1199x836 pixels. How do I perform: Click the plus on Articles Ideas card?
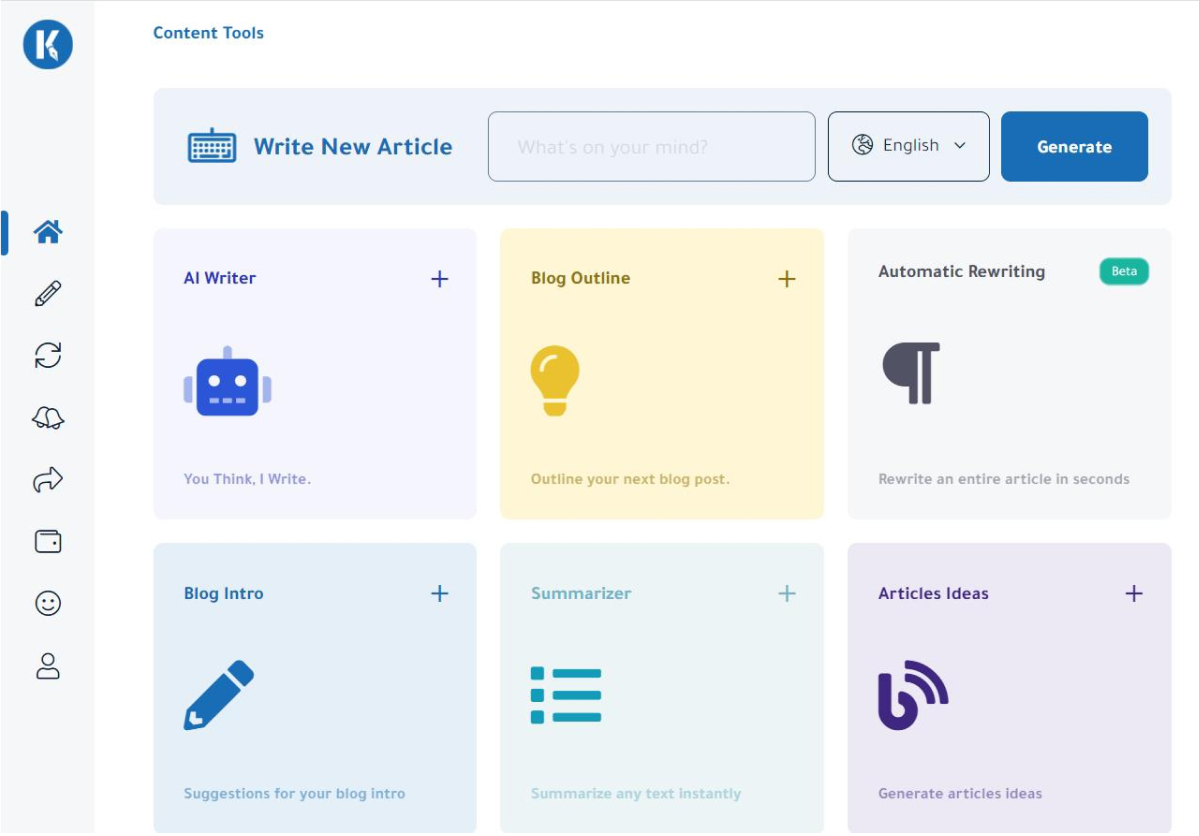(x=1134, y=594)
